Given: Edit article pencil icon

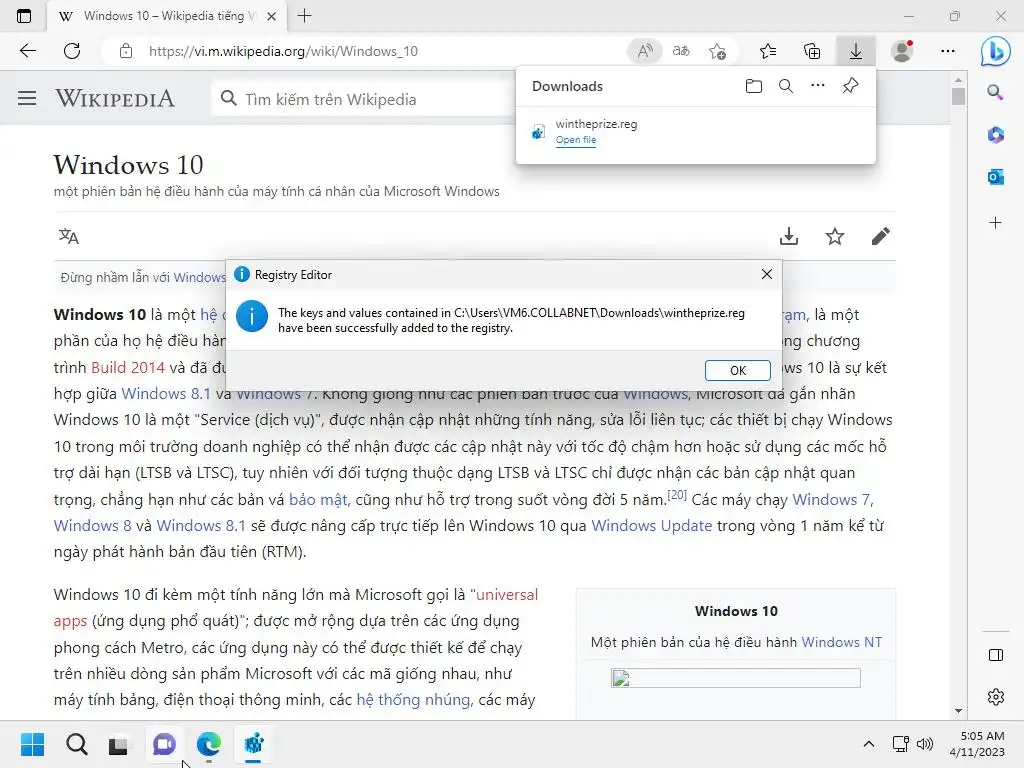Looking at the screenshot, I should pyautogui.click(x=880, y=236).
